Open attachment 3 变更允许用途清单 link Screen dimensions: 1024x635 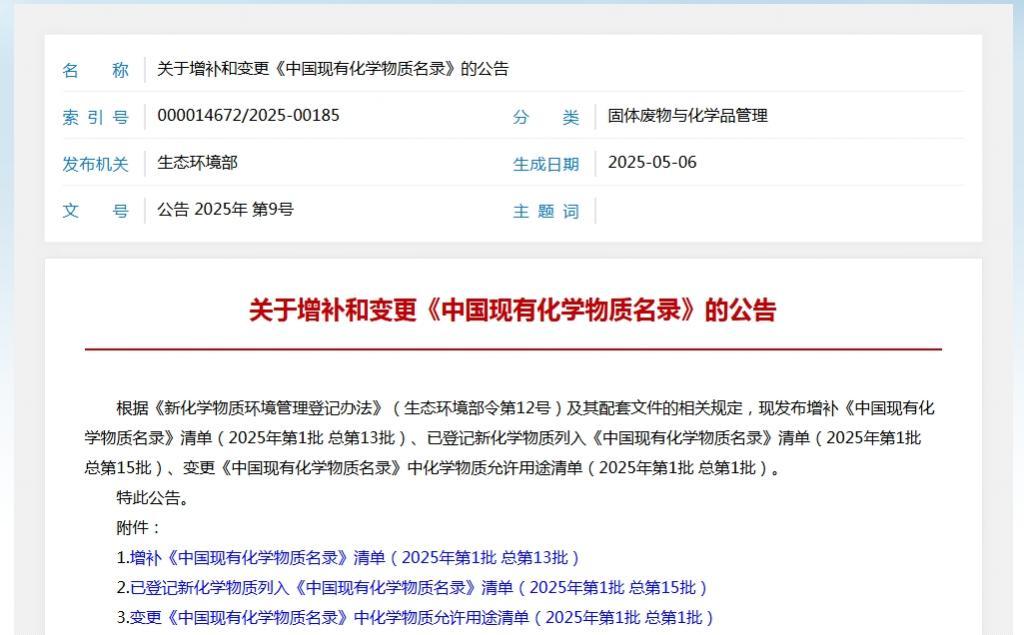[x=422, y=617]
